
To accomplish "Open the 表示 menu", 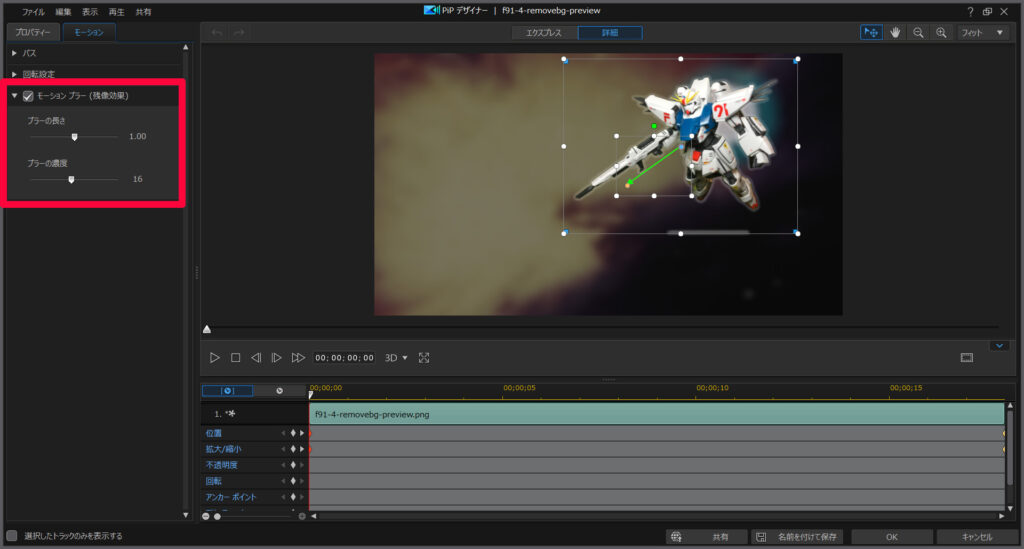I will 89,12.
